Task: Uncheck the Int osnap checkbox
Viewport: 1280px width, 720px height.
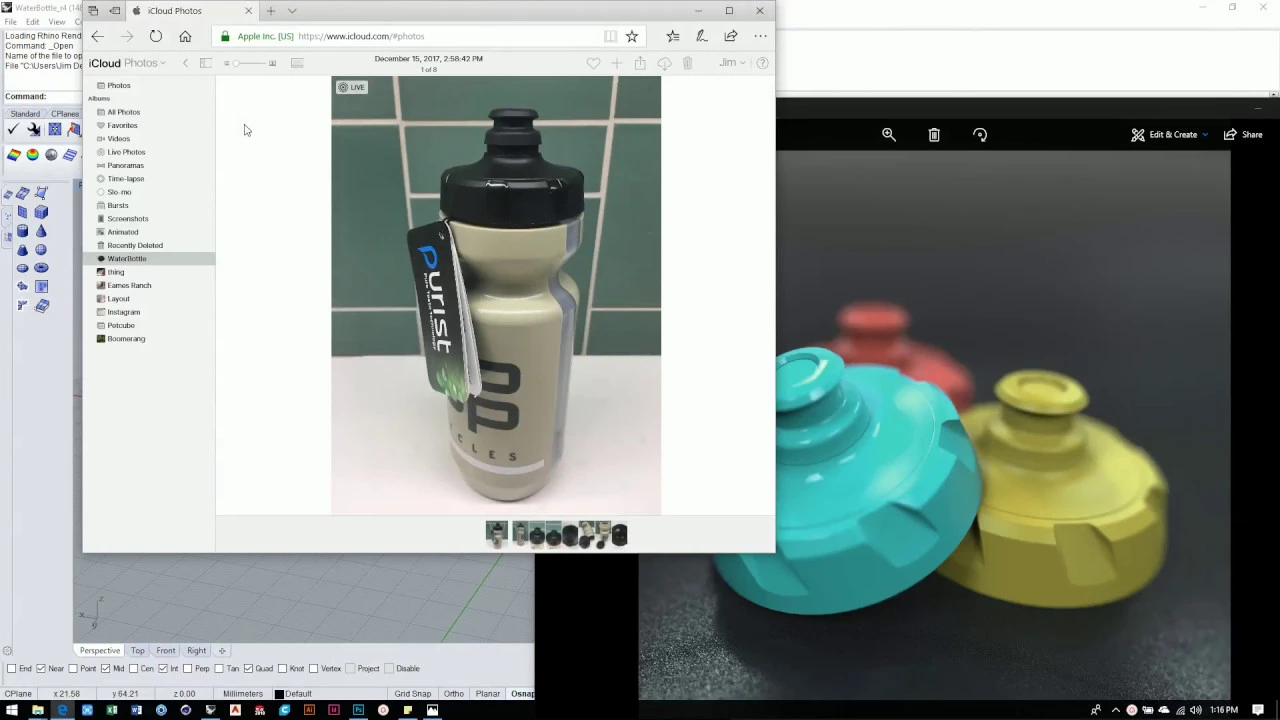Action: [x=162, y=668]
